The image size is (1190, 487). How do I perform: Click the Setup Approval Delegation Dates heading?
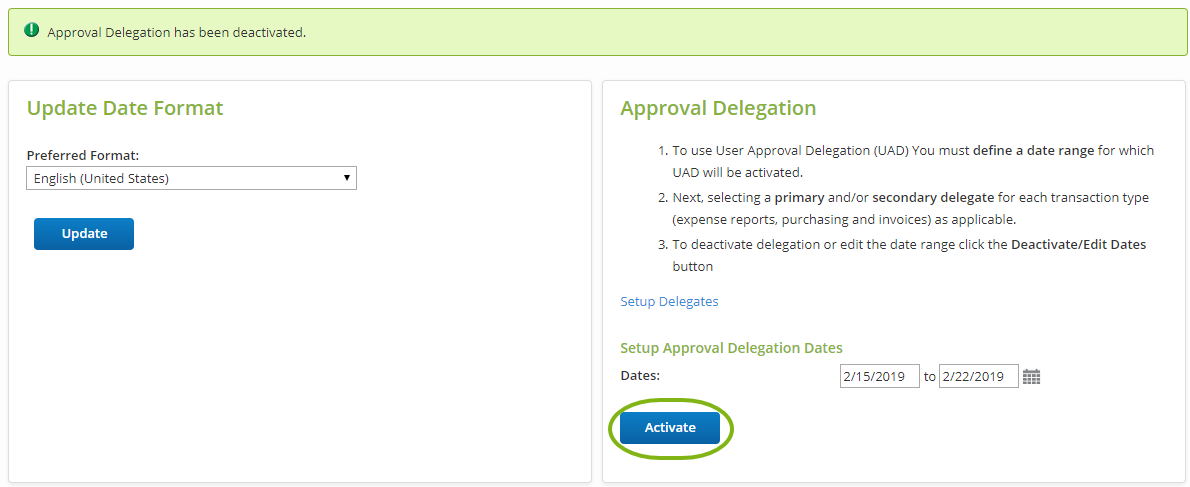tap(731, 348)
